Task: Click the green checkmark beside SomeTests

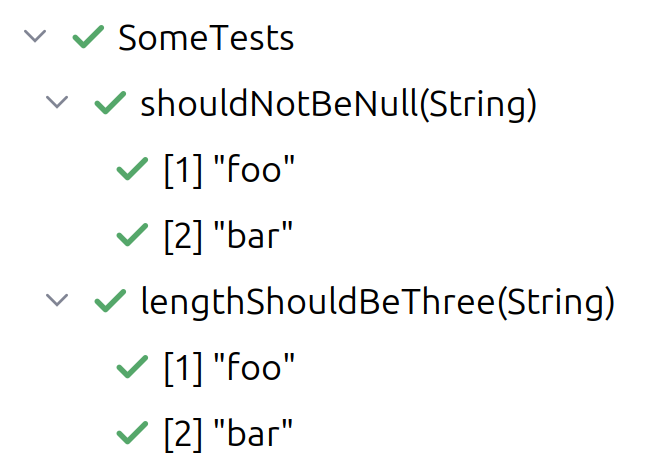Action: coord(89,38)
